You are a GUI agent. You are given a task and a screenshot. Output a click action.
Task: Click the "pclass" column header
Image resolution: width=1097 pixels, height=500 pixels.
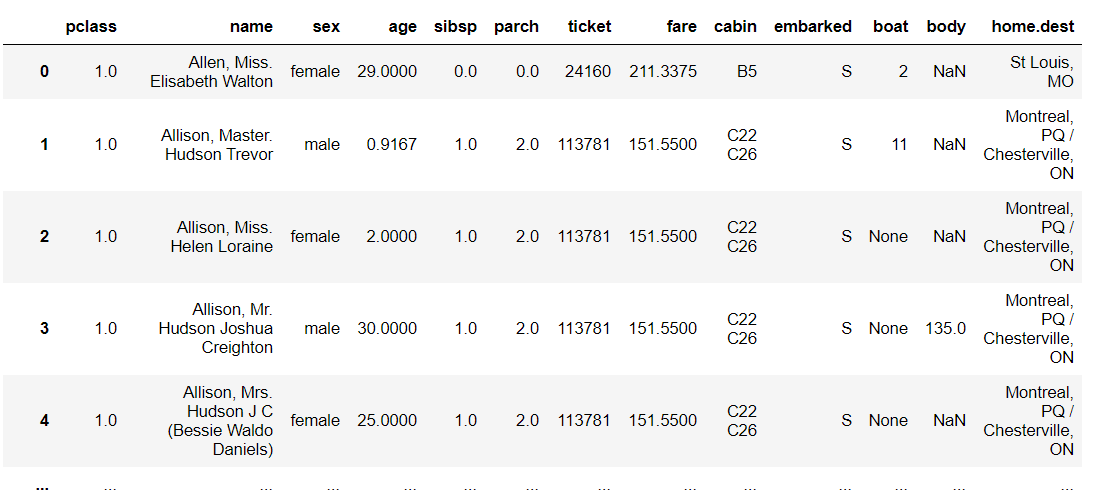click(91, 26)
